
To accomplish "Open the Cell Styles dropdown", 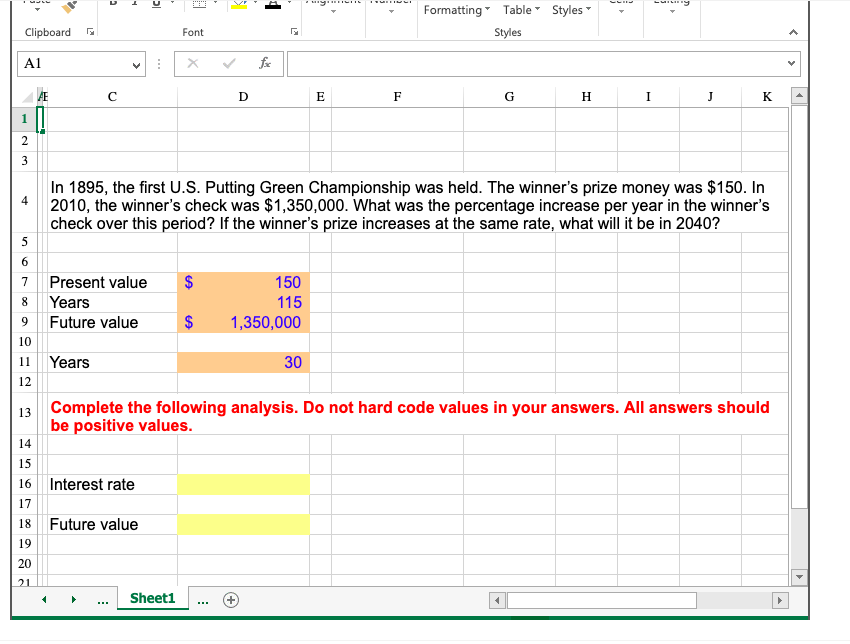I will 571,10.
